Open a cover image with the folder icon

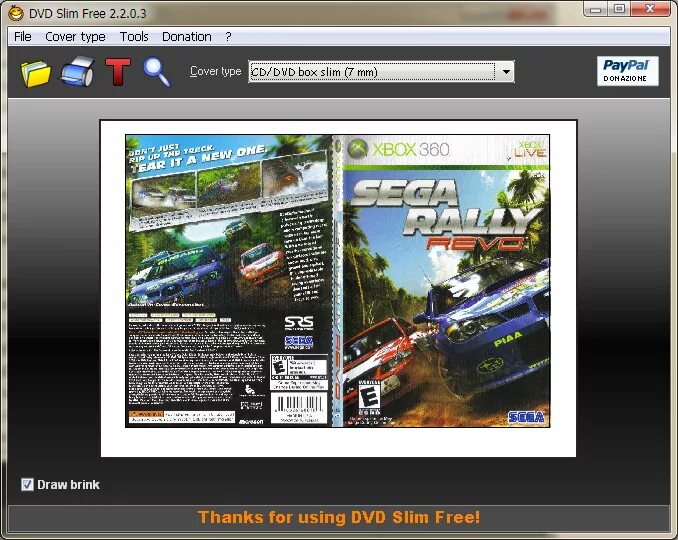click(35, 73)
